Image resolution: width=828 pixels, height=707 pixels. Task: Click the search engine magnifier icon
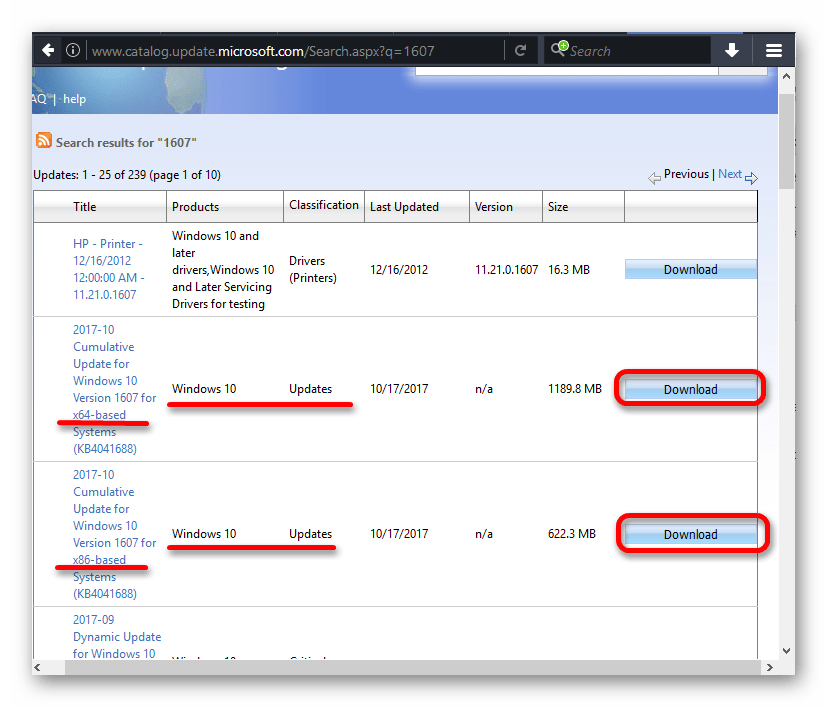click(558, 50)
